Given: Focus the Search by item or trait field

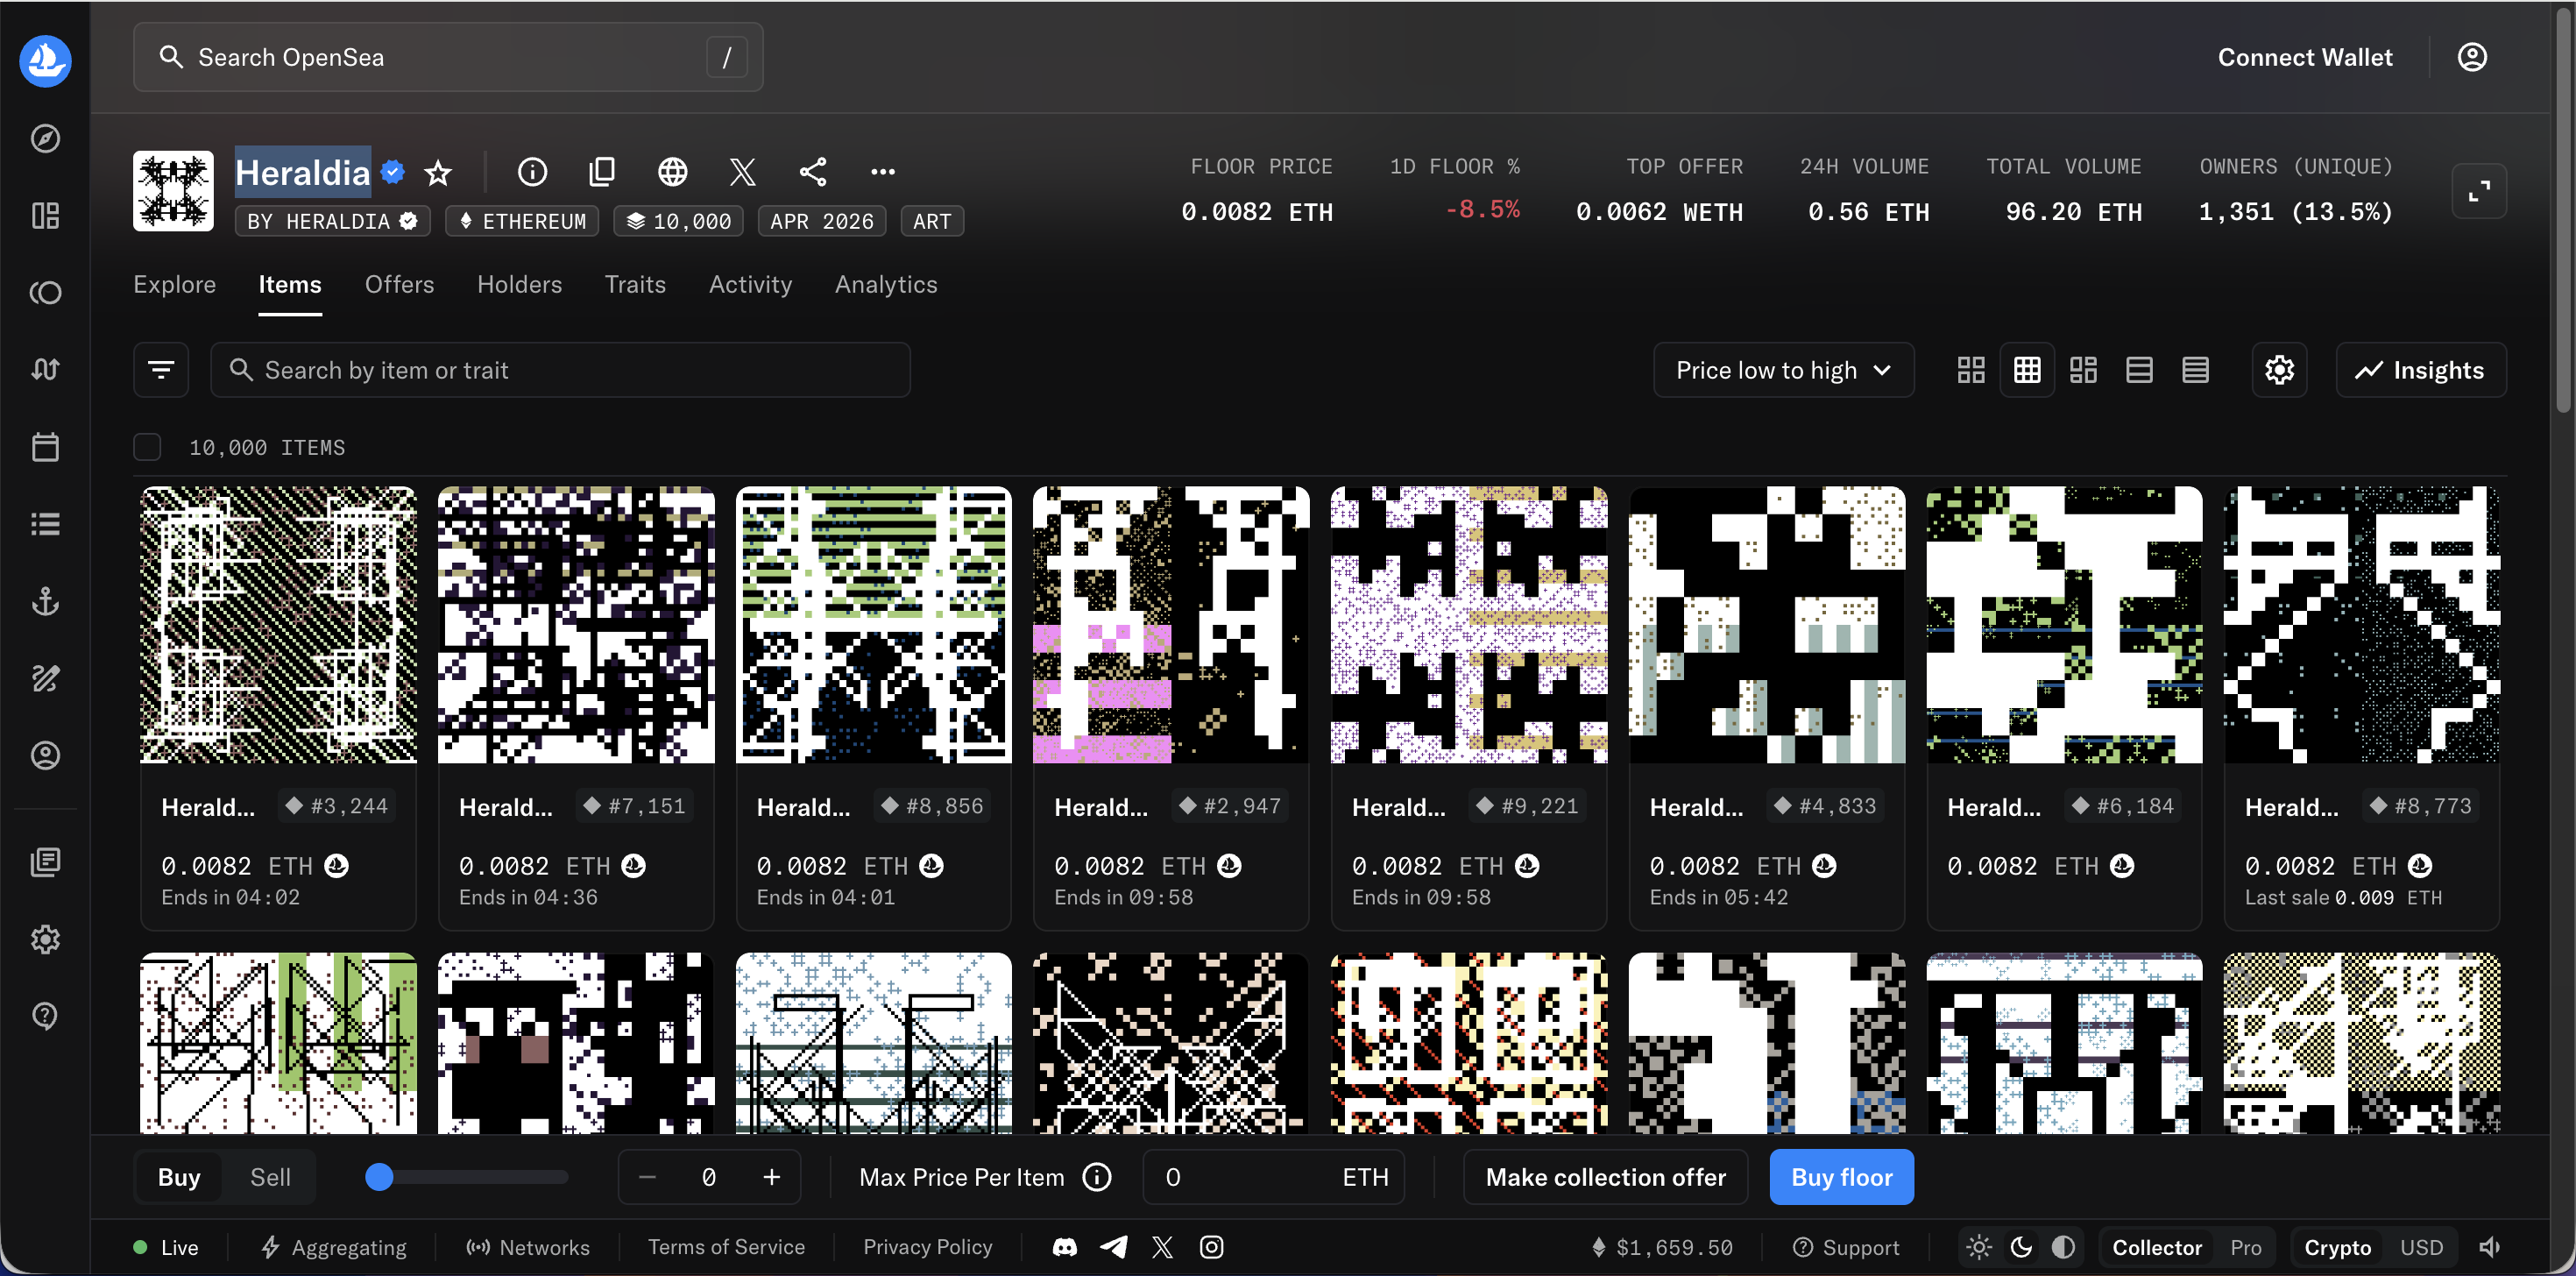Looking at the screenshot, I should click(x=560, y=370).
